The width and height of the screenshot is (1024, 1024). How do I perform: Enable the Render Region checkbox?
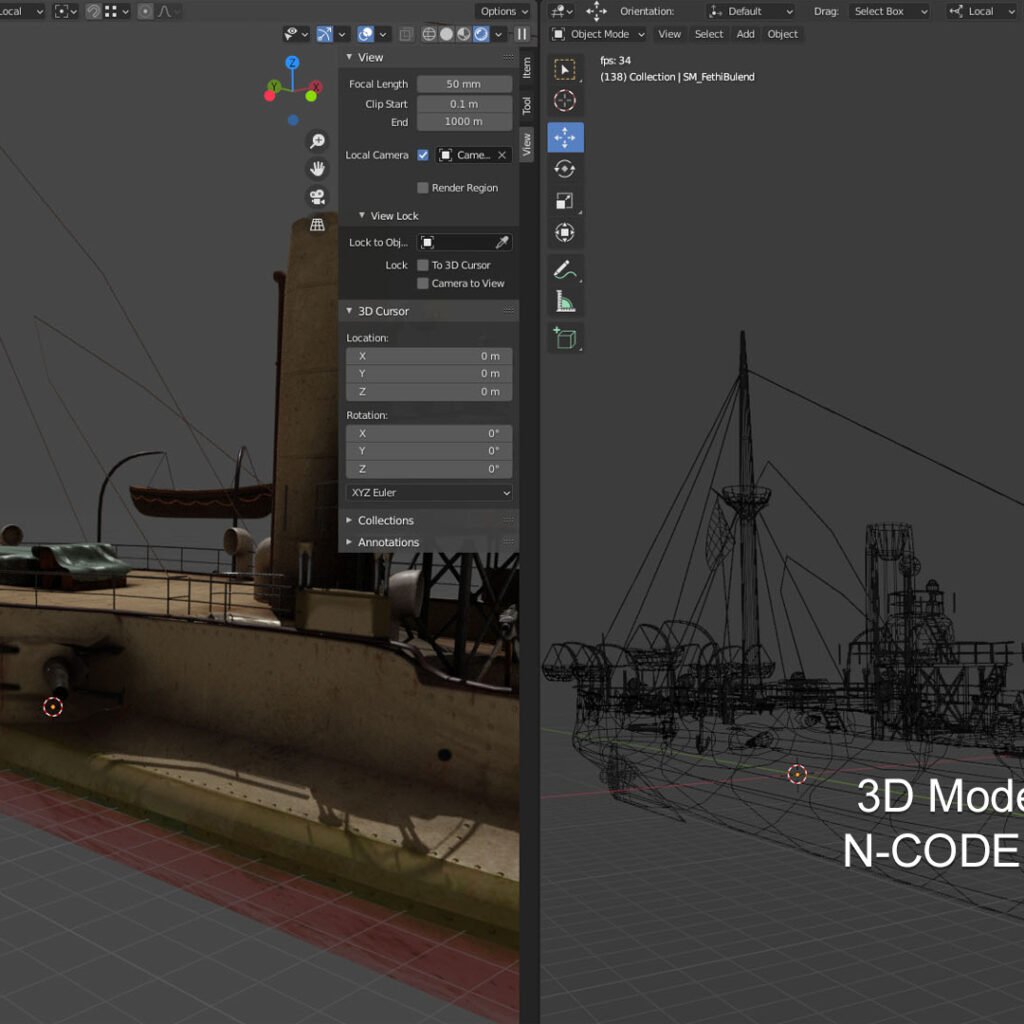(423, 188)
